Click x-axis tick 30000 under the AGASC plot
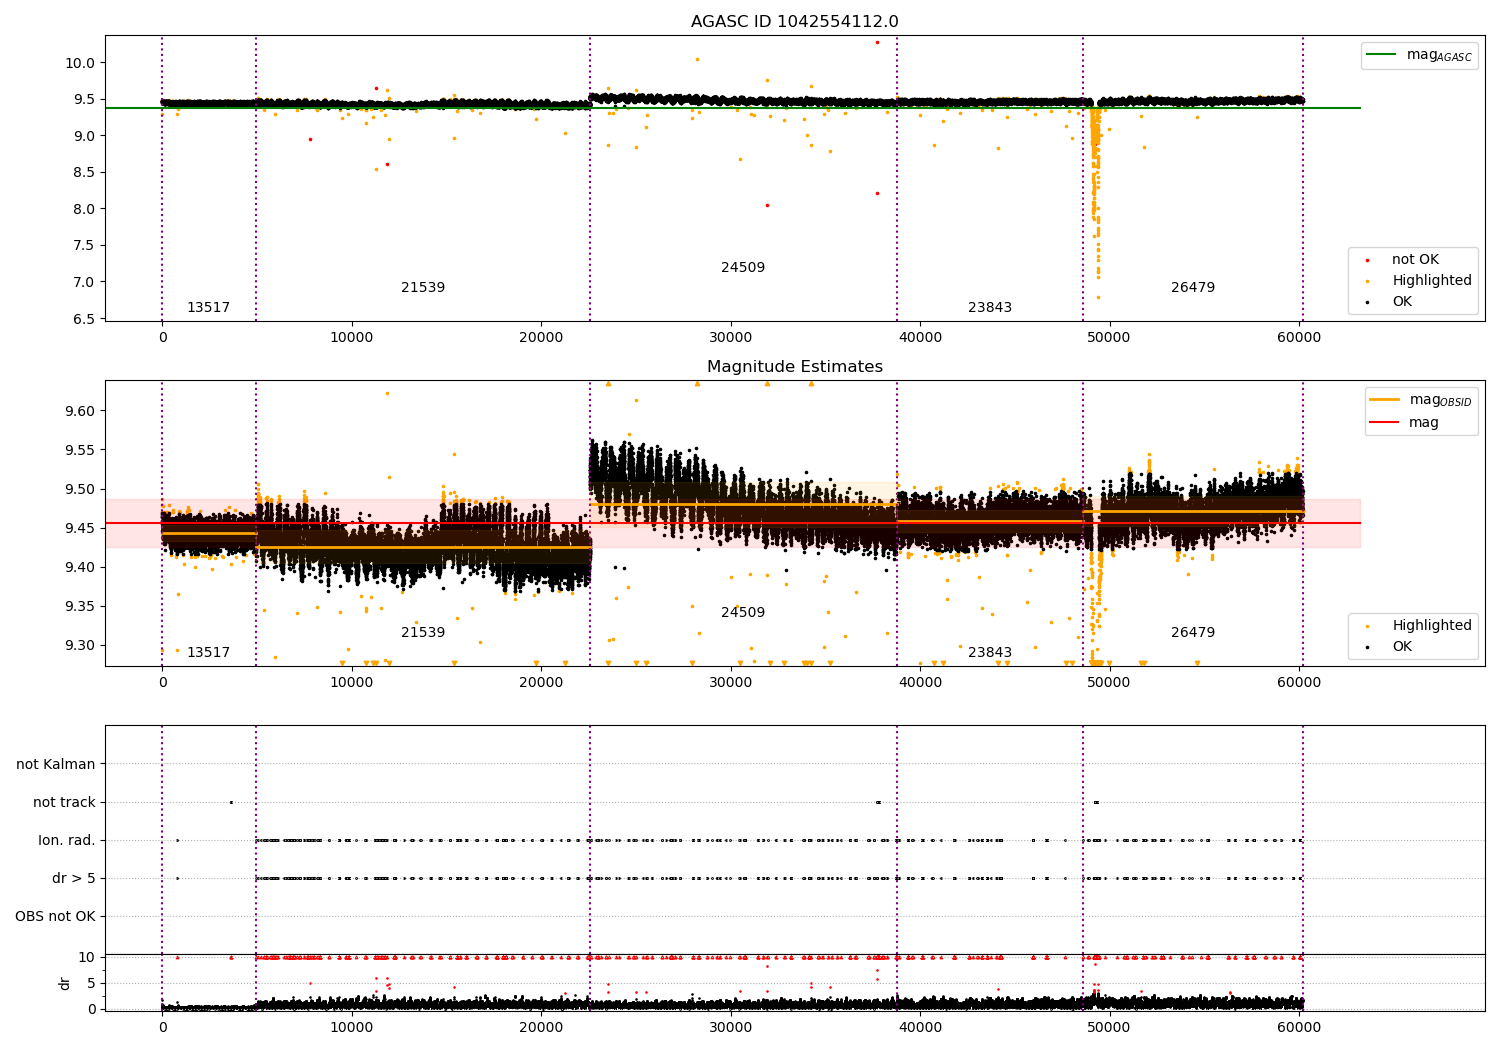 pyautogui.click(x=730, y=338)
